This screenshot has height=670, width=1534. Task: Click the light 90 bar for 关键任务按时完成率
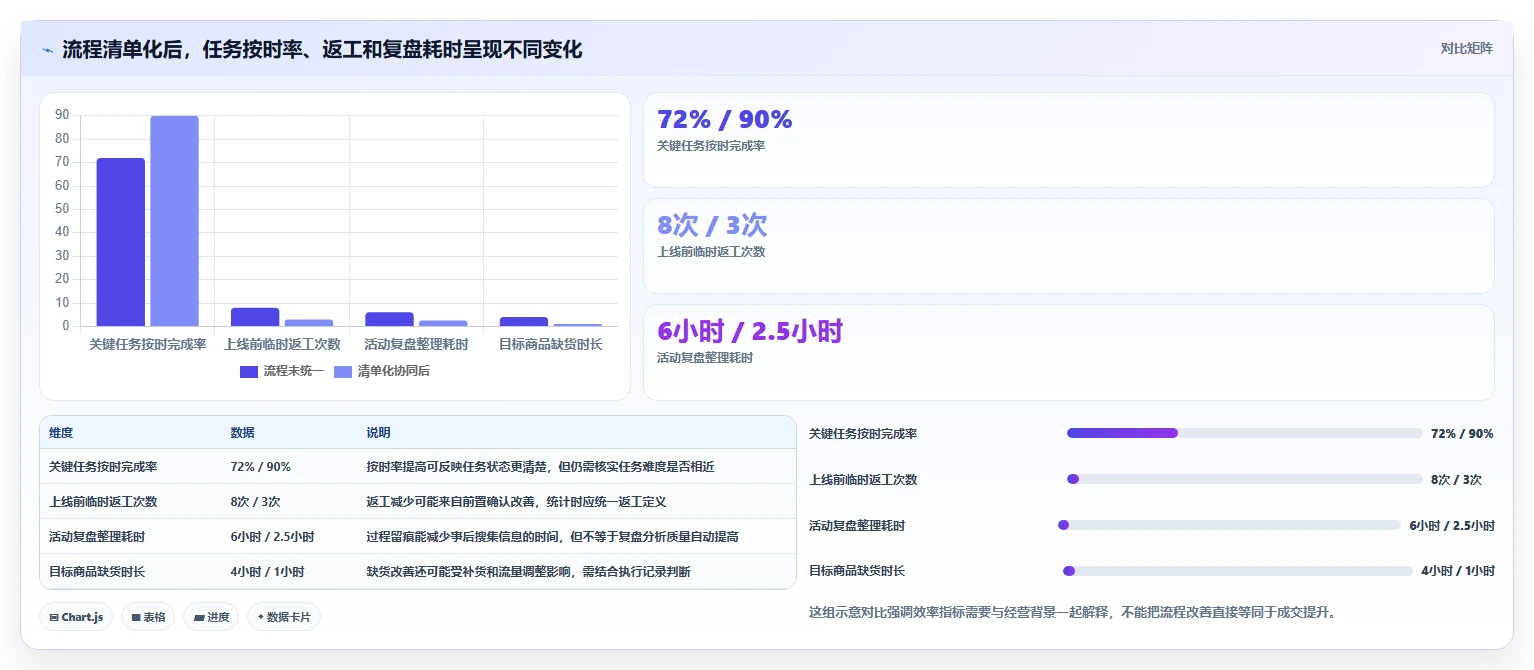point(175,221)
